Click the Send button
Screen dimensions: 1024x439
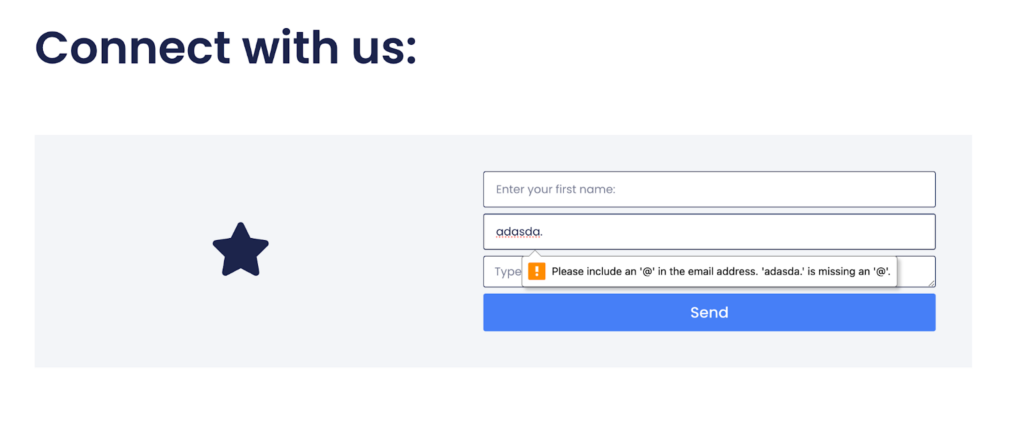(x=709, y=312)
